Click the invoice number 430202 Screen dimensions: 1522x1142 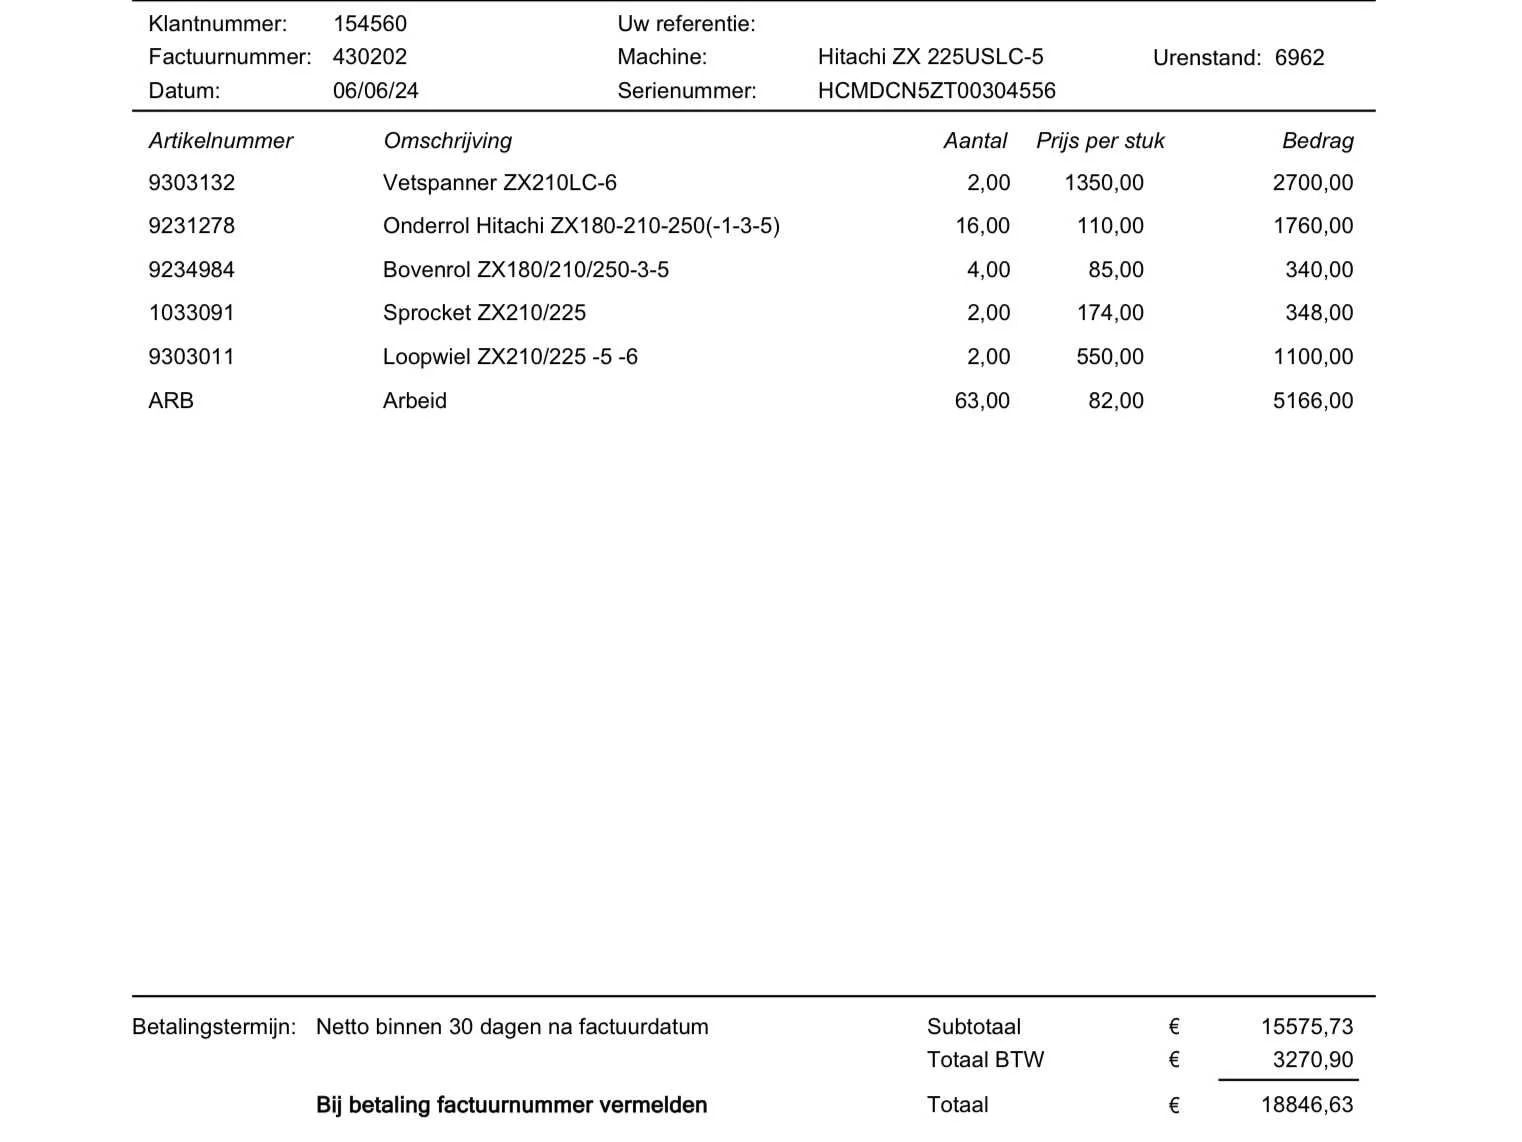point(369,57)
